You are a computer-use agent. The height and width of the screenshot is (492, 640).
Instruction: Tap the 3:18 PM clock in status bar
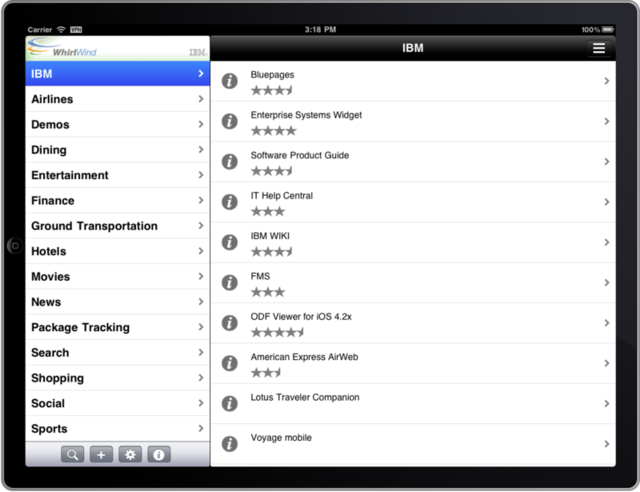pos(320,29)
